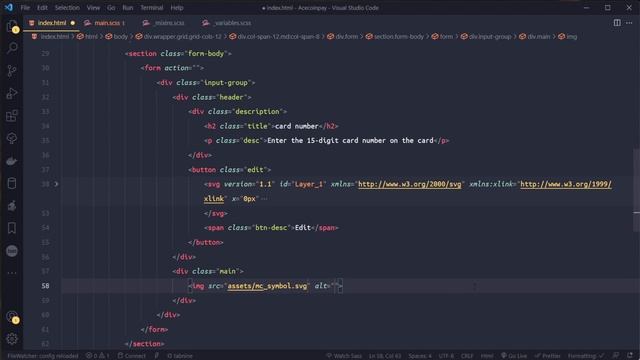Switch to the index.html tab
640x360 pixels.
52,23
